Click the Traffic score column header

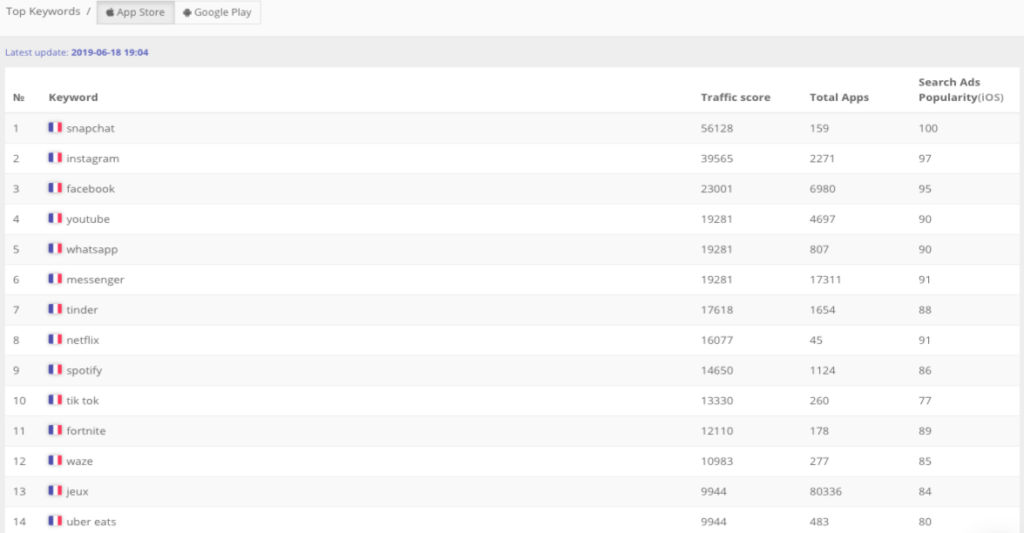coord(735,97)
